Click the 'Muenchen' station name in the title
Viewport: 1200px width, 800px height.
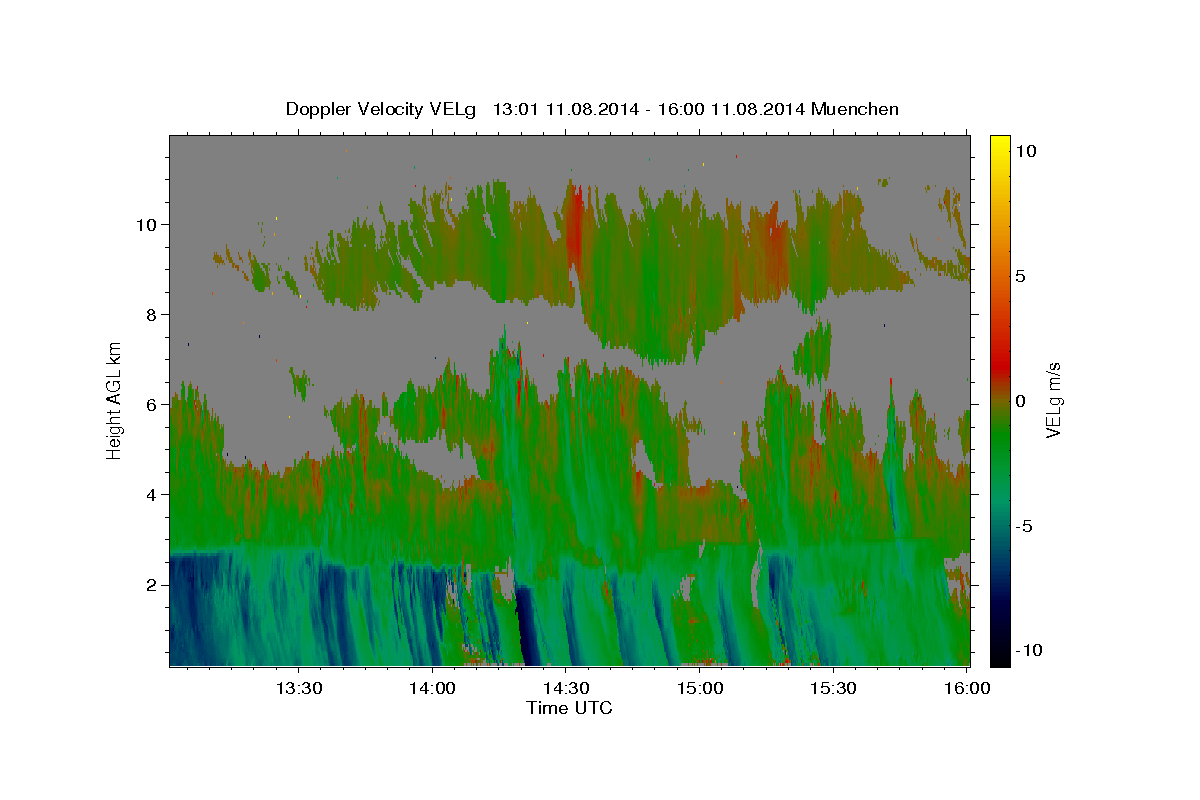pyautogui.click(x=856, y=109)
